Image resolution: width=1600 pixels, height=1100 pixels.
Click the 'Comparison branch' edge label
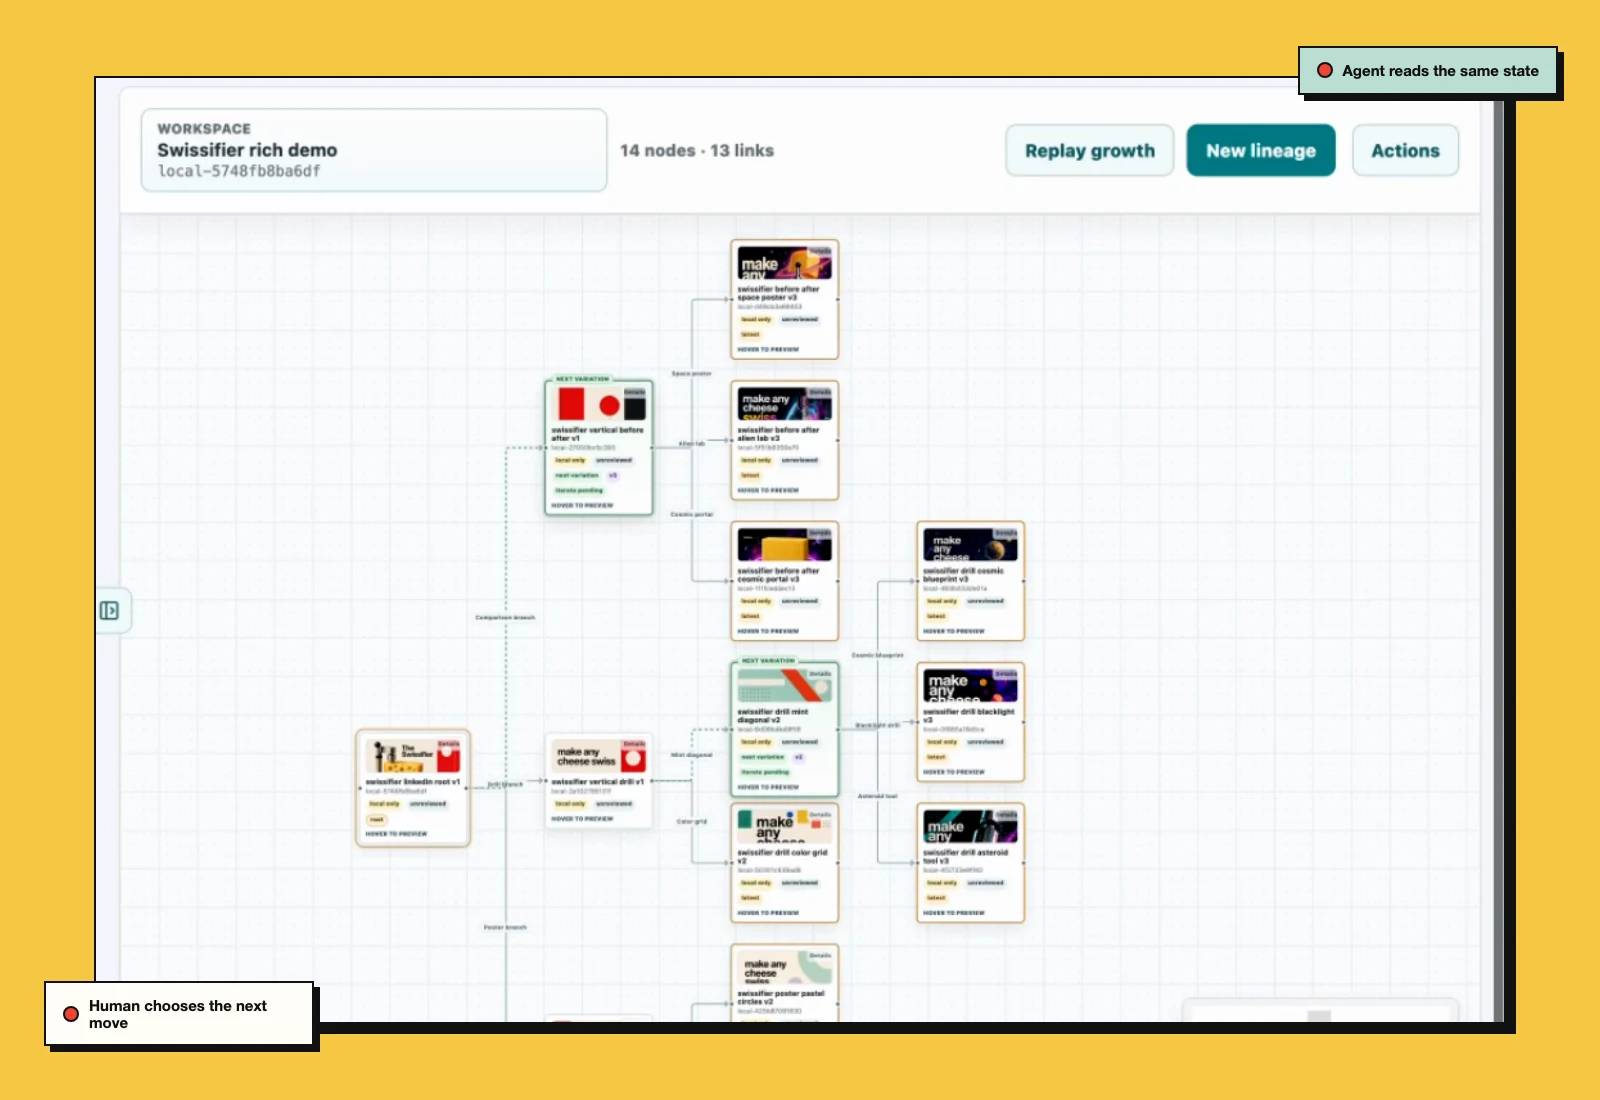[505, 618]
